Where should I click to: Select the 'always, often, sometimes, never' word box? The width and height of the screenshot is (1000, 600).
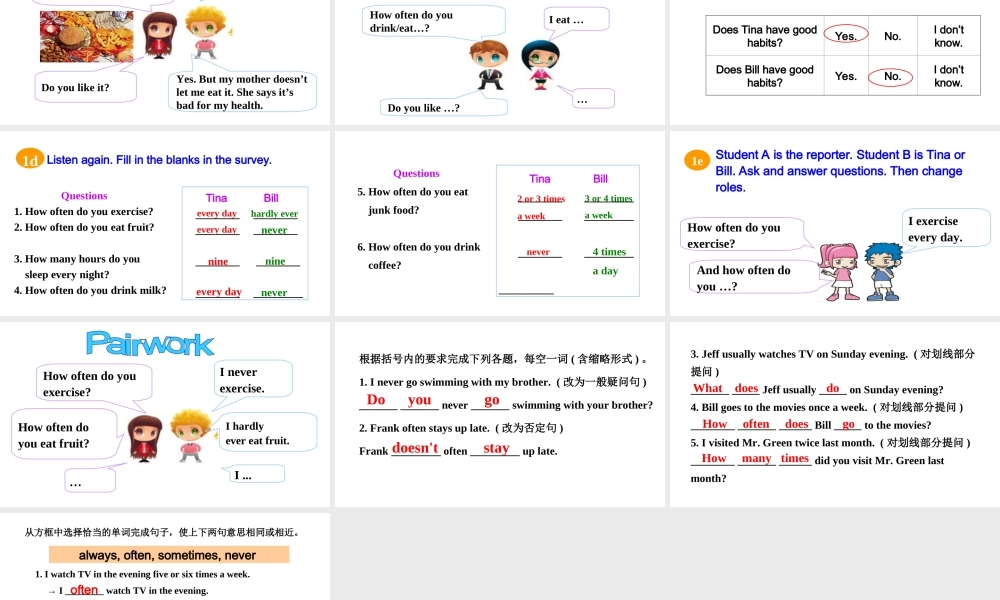coord(167,555)
